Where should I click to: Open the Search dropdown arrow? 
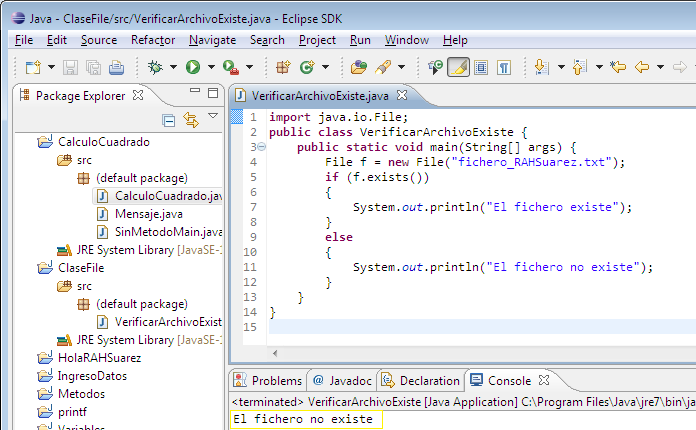[401, 67]
